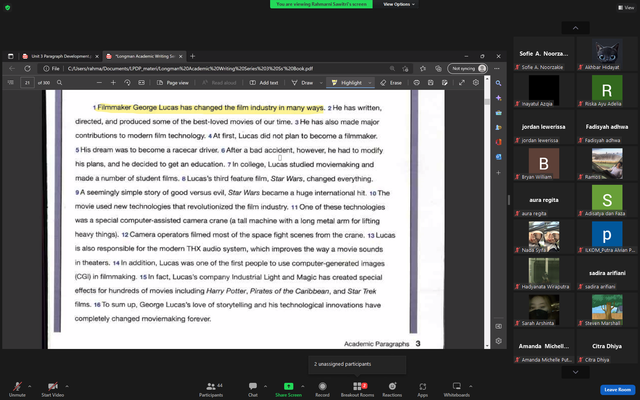Screen dimensions: 640x400
Task: Switch to Unit 3 Paragraph Development tab
Action: 60,56
